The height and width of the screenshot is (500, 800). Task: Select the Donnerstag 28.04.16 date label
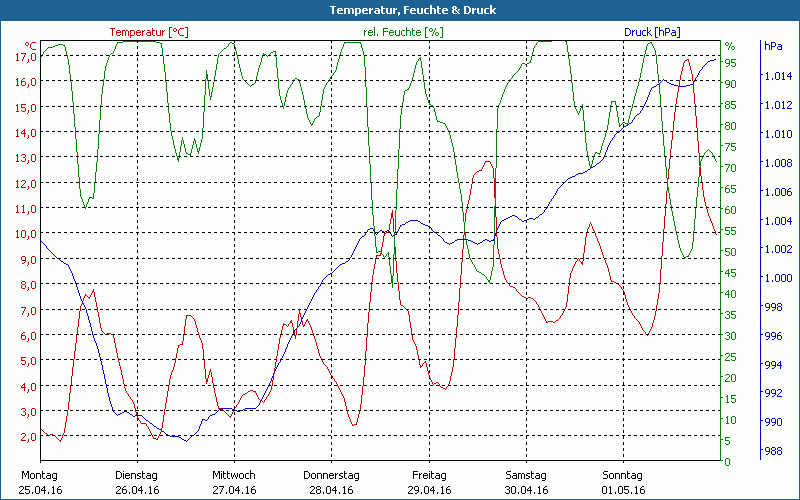[331, 482]
